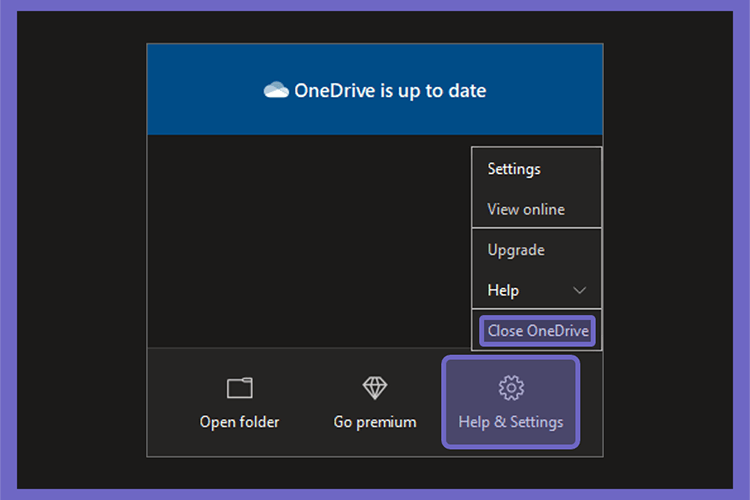Click the highlighted Help & Settings button area
The height and width of the screenshot is (500, 750).
coord(511,402)
